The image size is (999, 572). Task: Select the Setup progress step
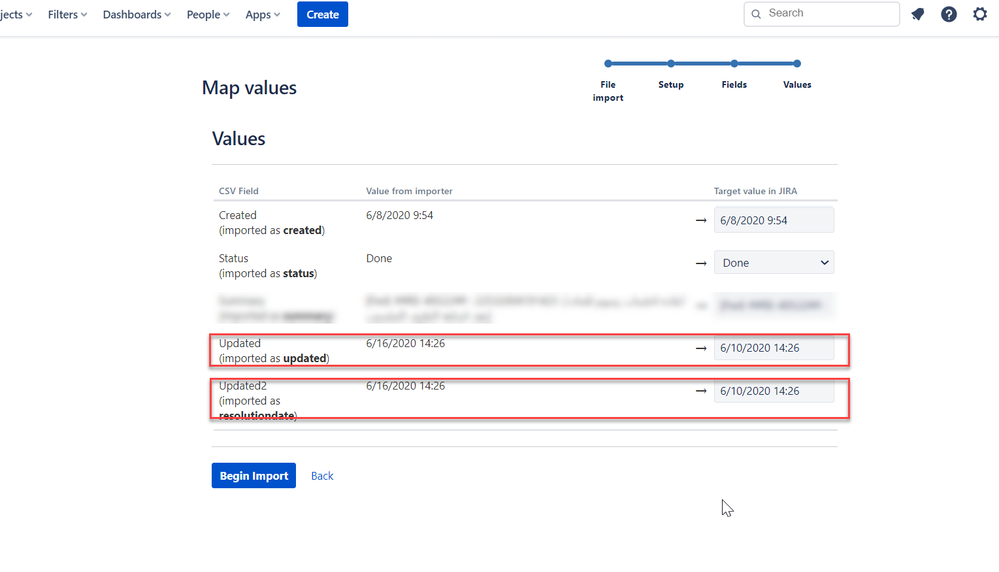tap(671, 75)
